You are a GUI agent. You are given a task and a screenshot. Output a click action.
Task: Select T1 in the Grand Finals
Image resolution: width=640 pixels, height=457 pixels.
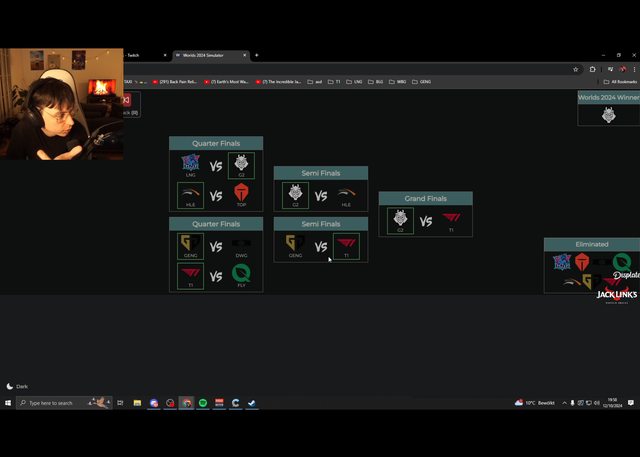pos(451,220)
